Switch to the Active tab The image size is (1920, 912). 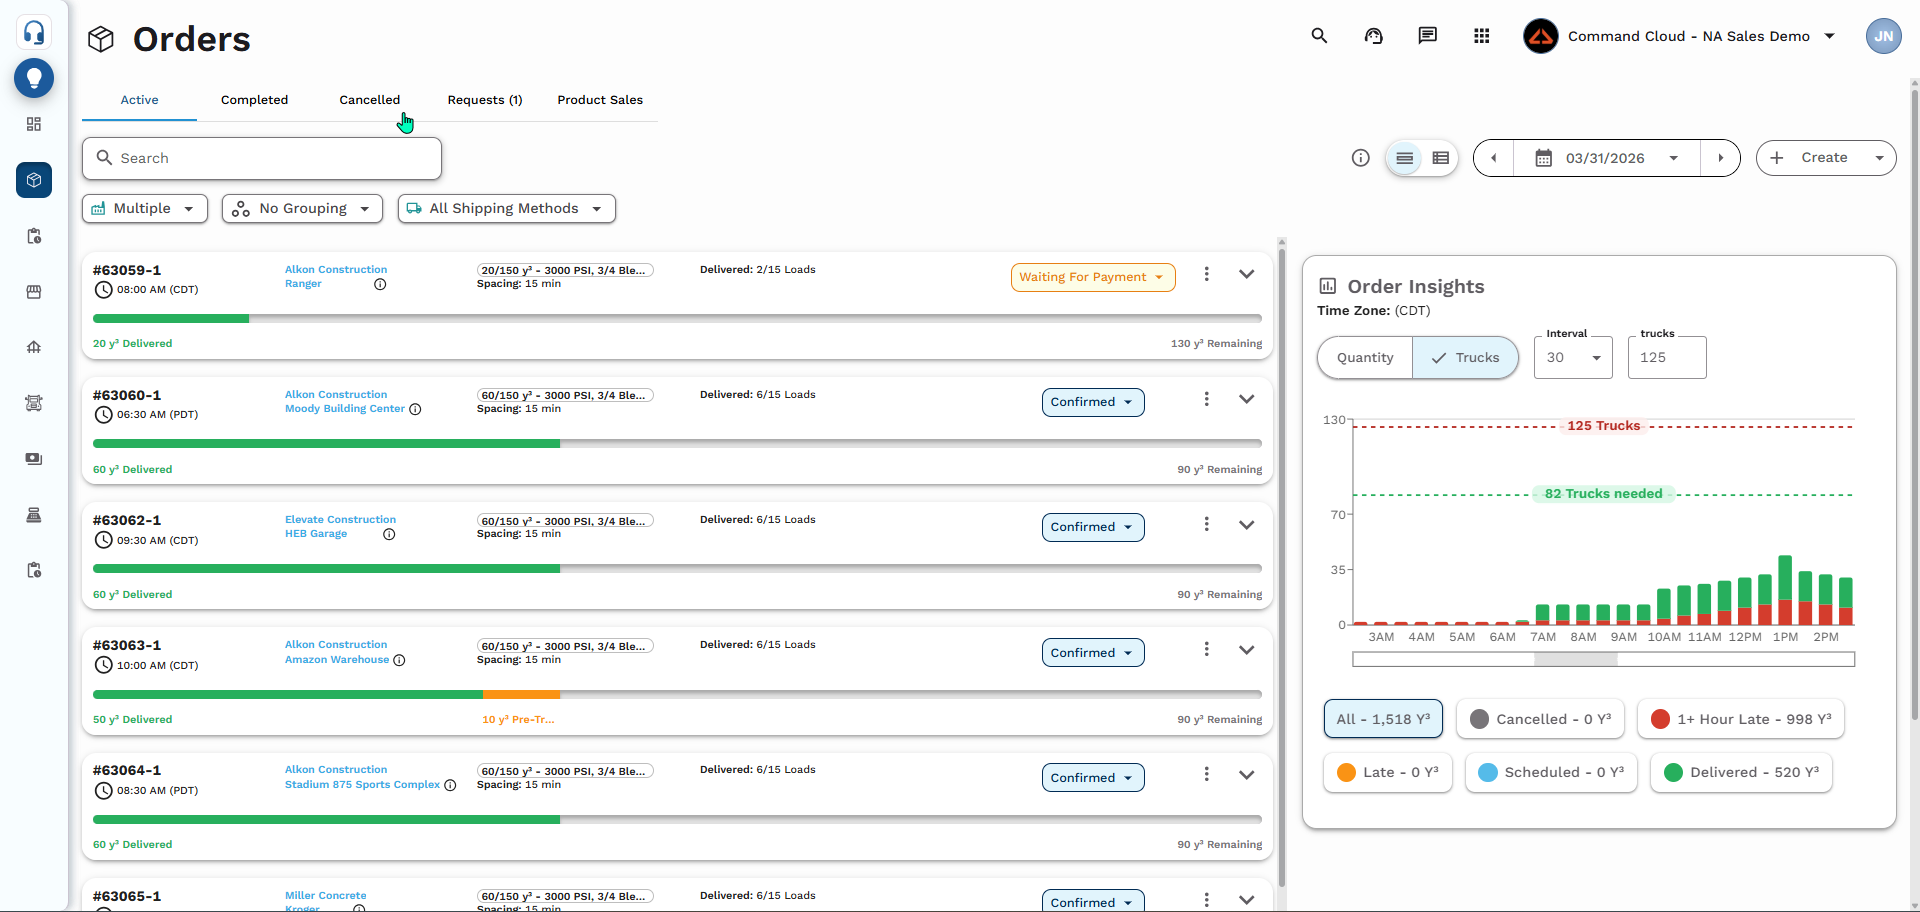140,100
